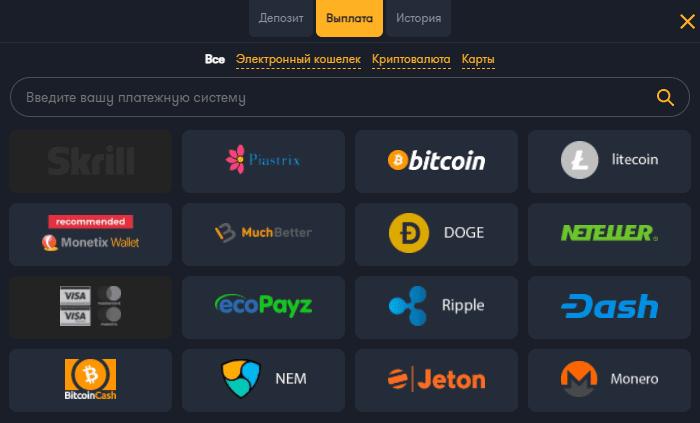
Task: Focus the payment system search field
Action: click(330, 98)
